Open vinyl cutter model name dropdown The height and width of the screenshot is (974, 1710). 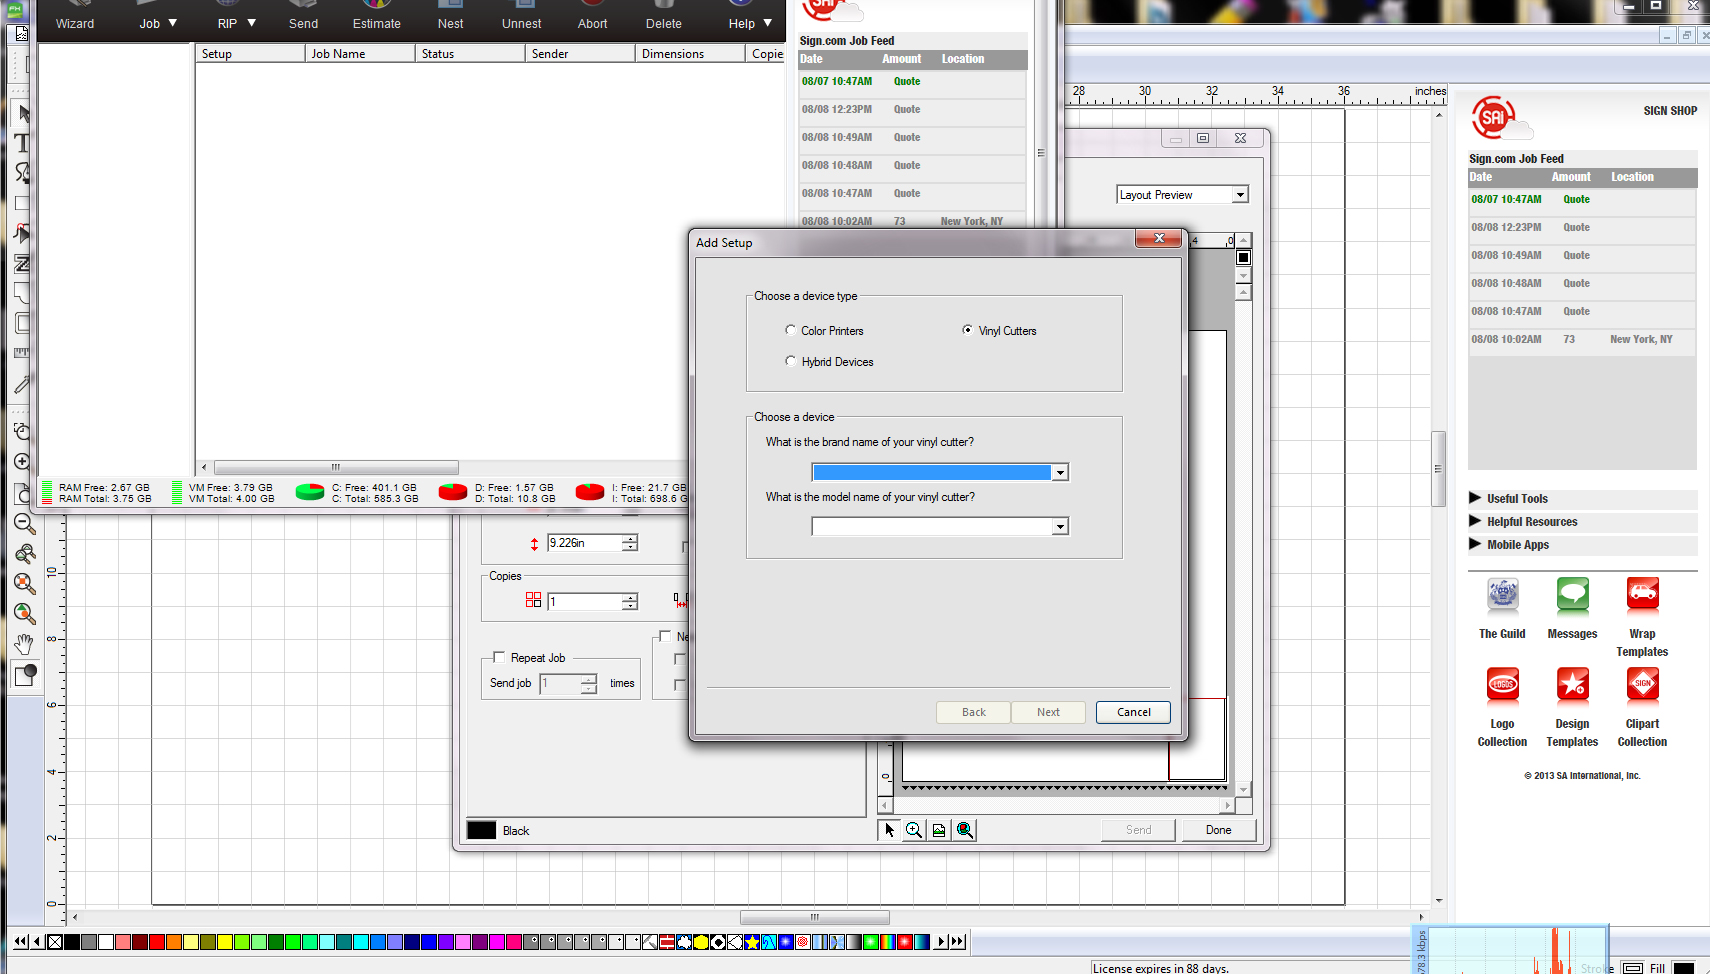point(1060,526)
